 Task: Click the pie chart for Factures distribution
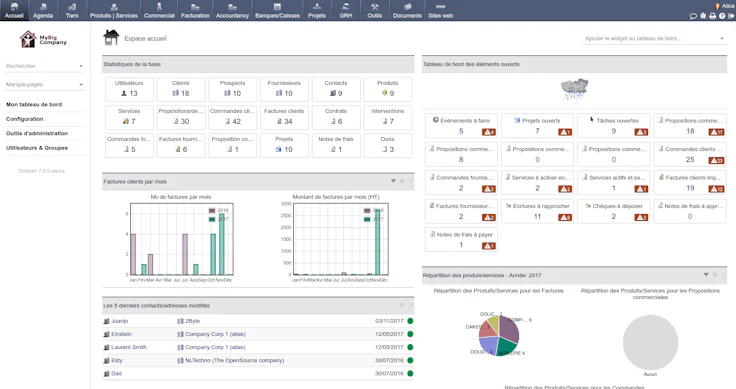(x=499, y=335)
